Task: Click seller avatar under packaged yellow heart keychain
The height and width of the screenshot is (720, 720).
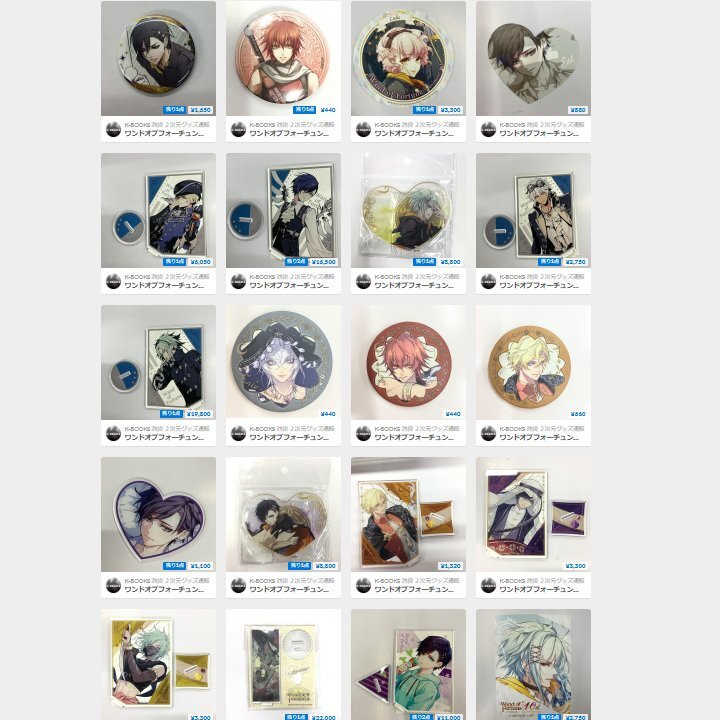Action: (x=363, y=281)
